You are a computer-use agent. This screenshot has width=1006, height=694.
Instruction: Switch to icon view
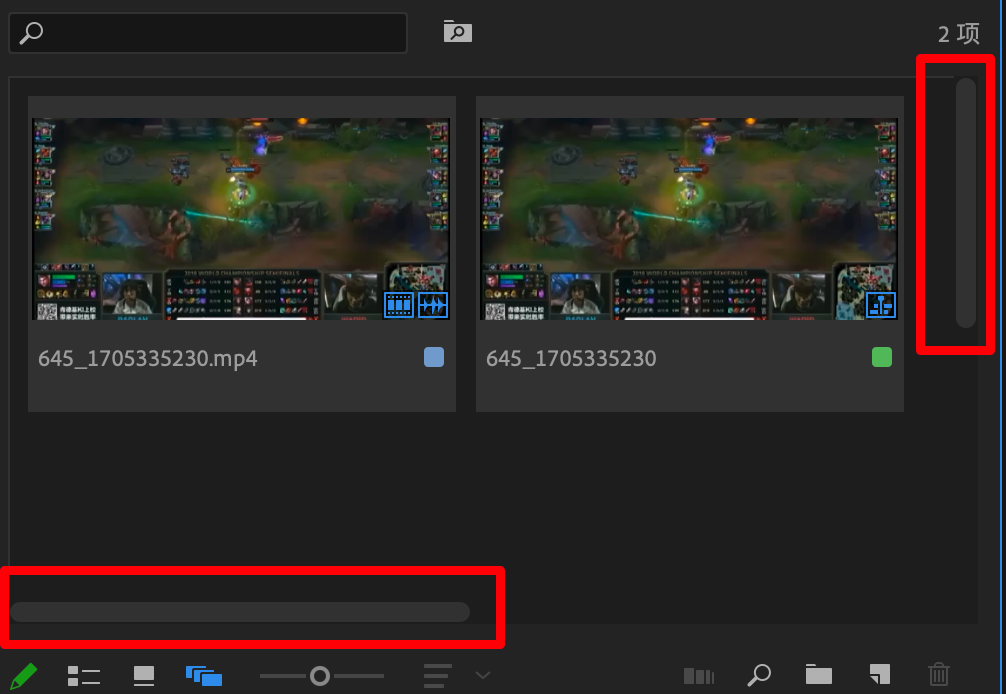144,675
